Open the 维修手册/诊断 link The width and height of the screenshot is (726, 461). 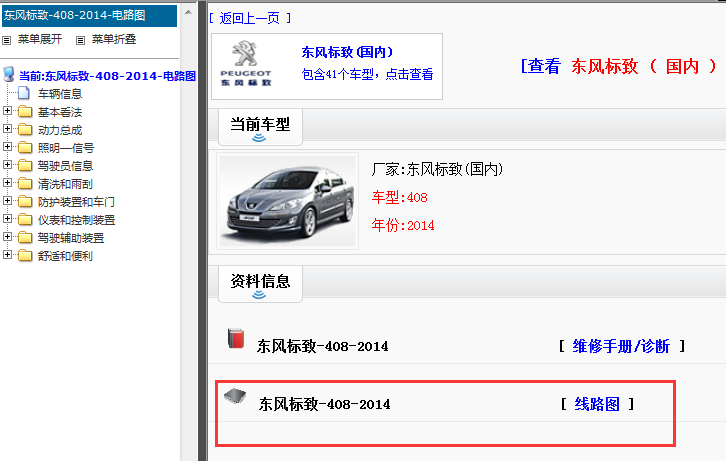(x=621, y=346)
